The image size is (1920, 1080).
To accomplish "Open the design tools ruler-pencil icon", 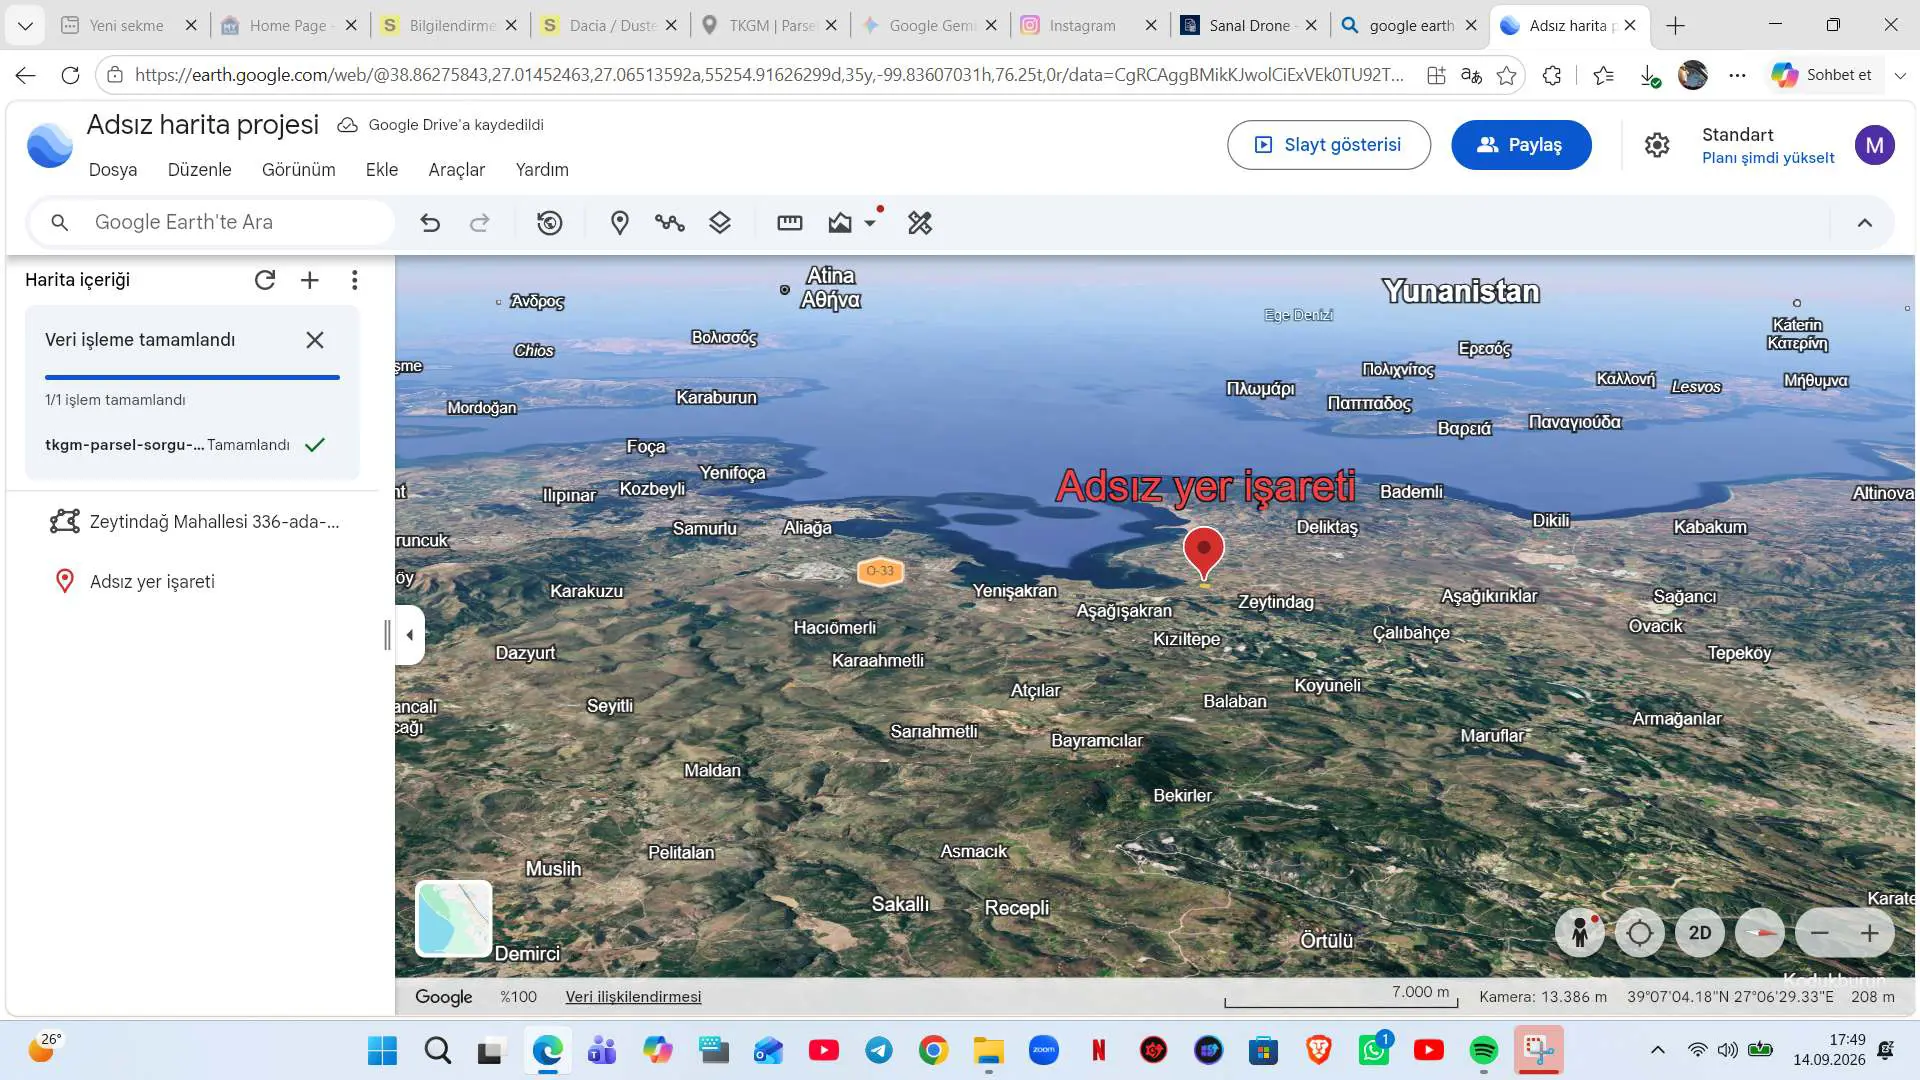I will [920, 223].
